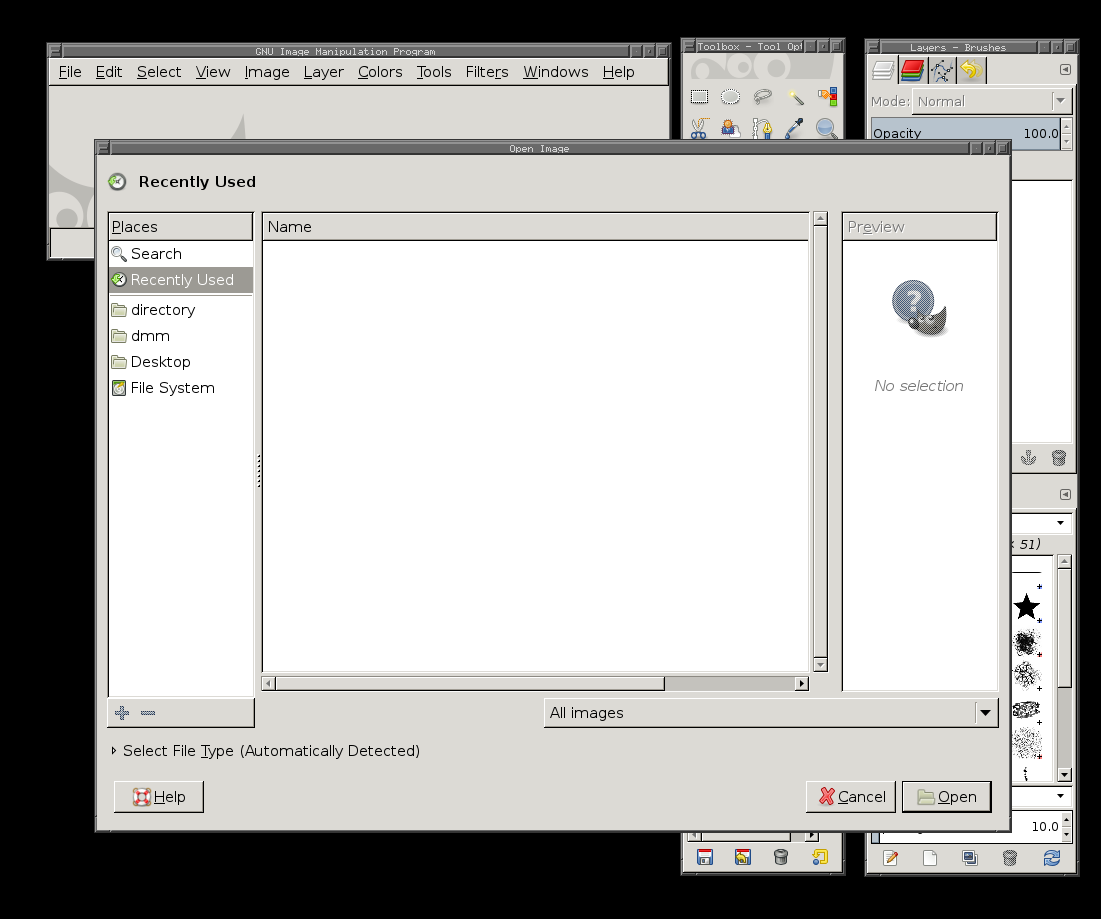1101x919 pixels.
Task: Click the add bookmark plus button
Action: click(x=121, y=713)
